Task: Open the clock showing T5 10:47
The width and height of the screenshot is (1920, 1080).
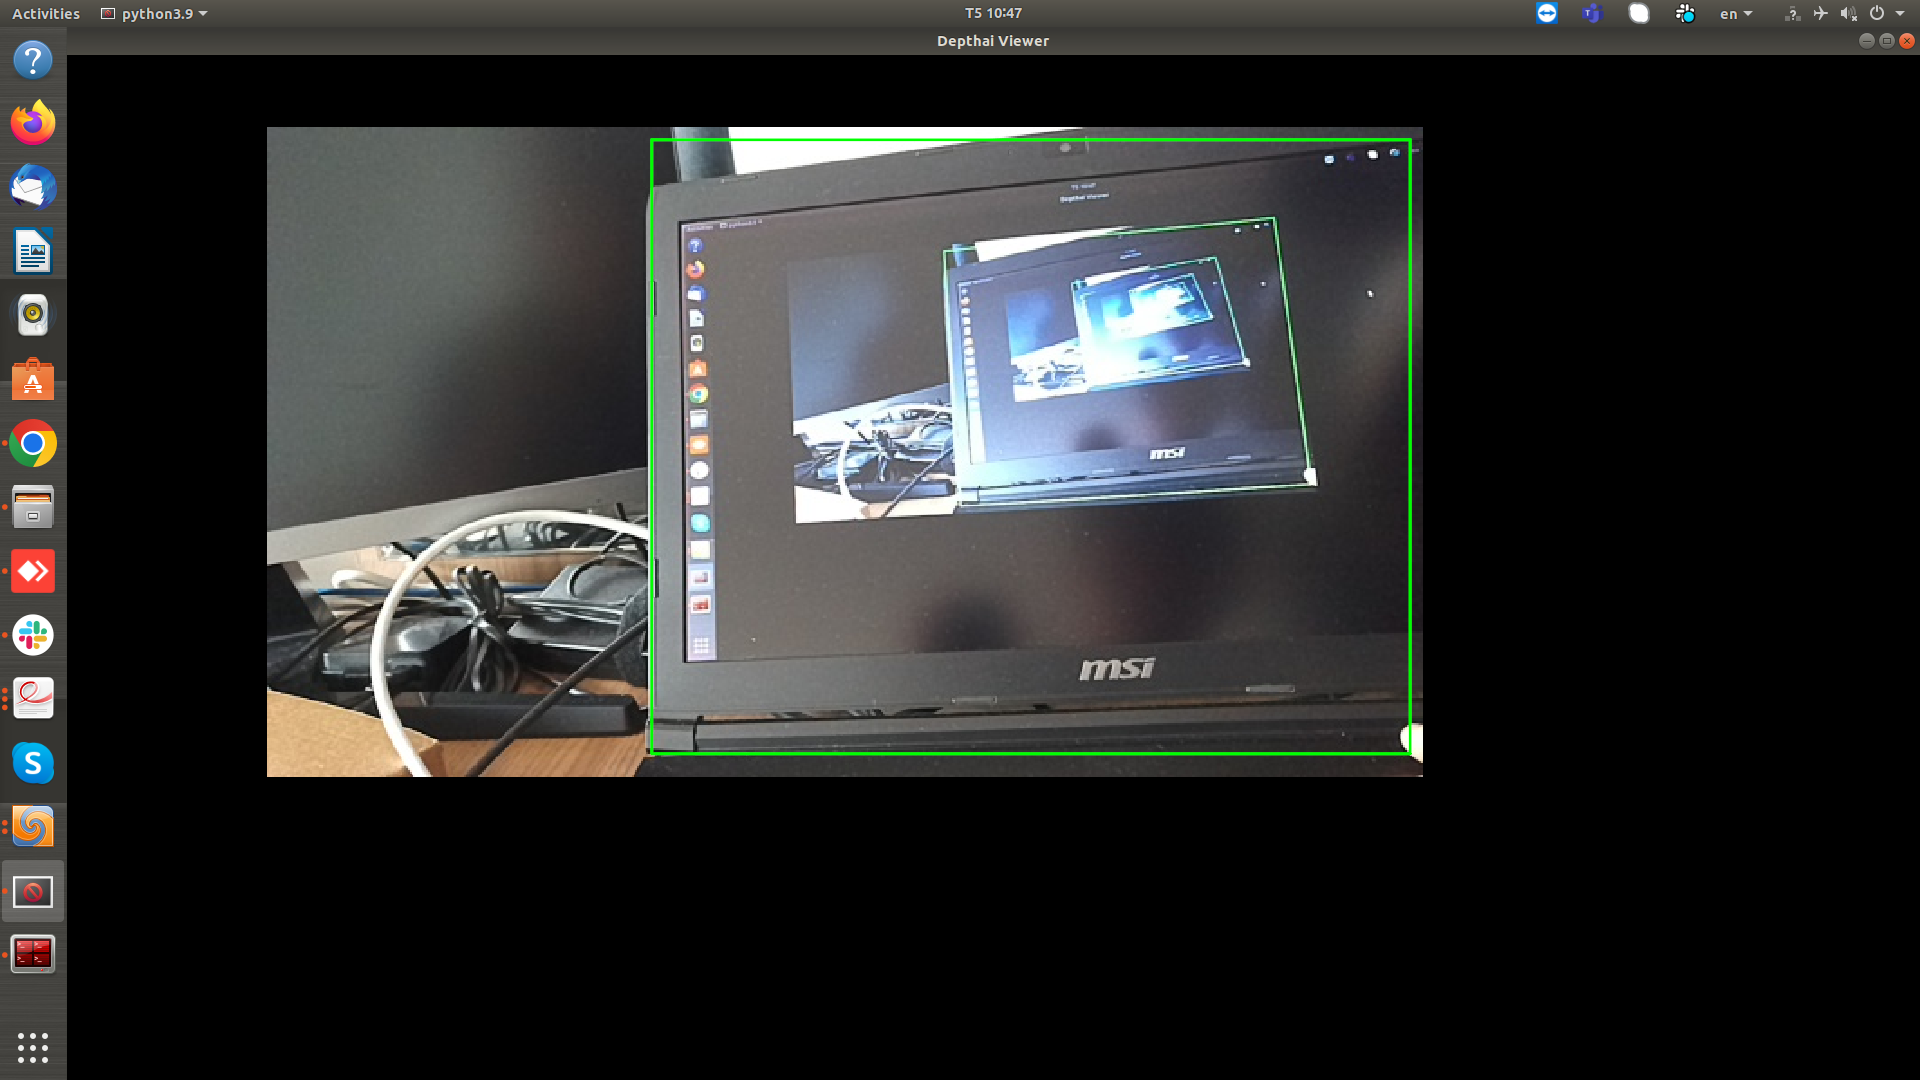Action: [x=993, y=13]
